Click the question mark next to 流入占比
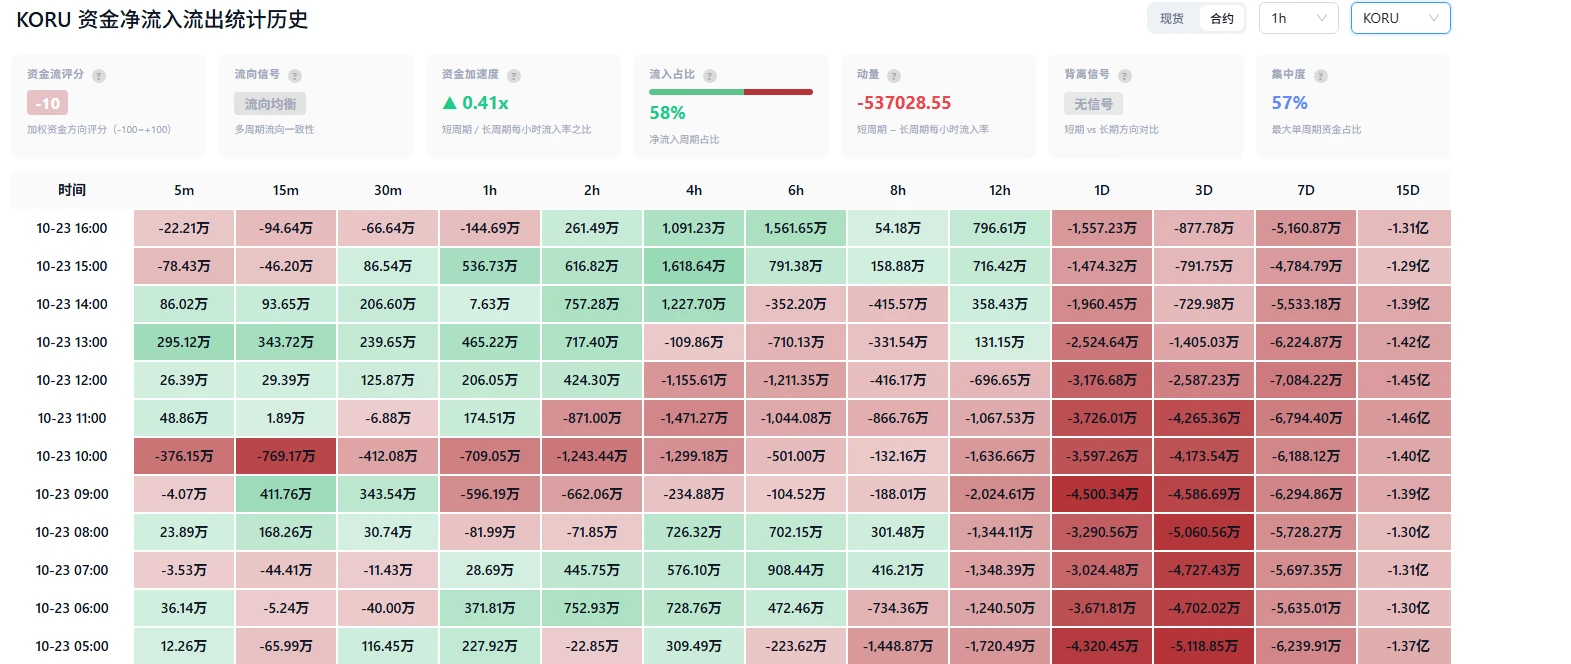The image size is (1571, 664). 710,76
